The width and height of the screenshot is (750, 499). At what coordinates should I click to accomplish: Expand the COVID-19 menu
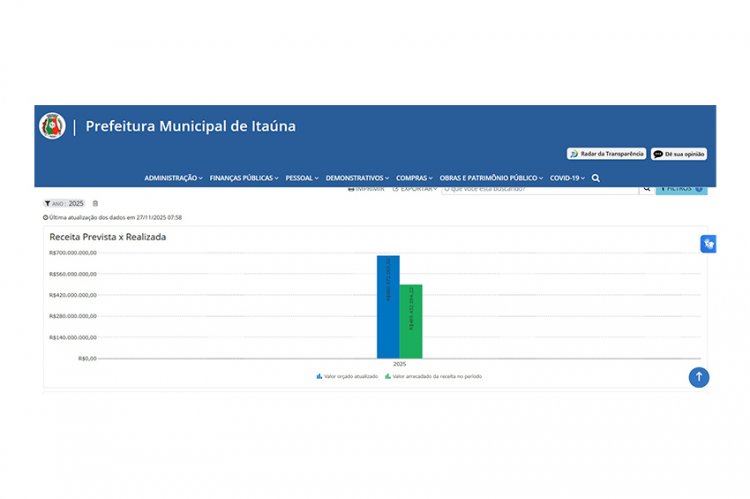coord(567,178)
